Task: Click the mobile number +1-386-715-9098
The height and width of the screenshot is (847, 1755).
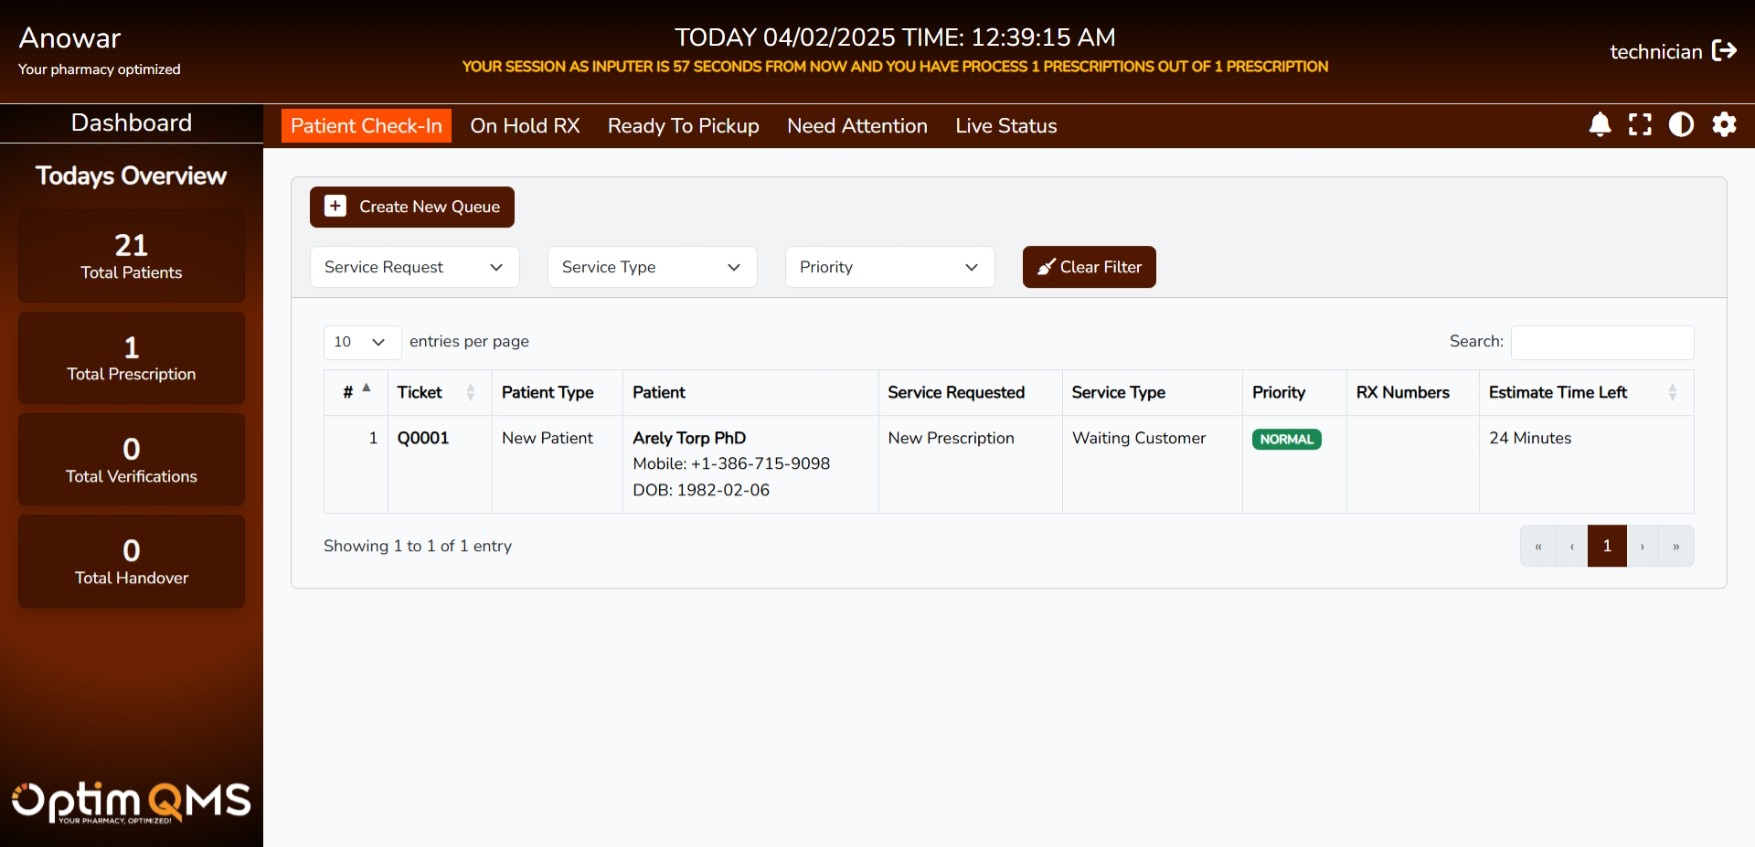Action: coord(761,464)
